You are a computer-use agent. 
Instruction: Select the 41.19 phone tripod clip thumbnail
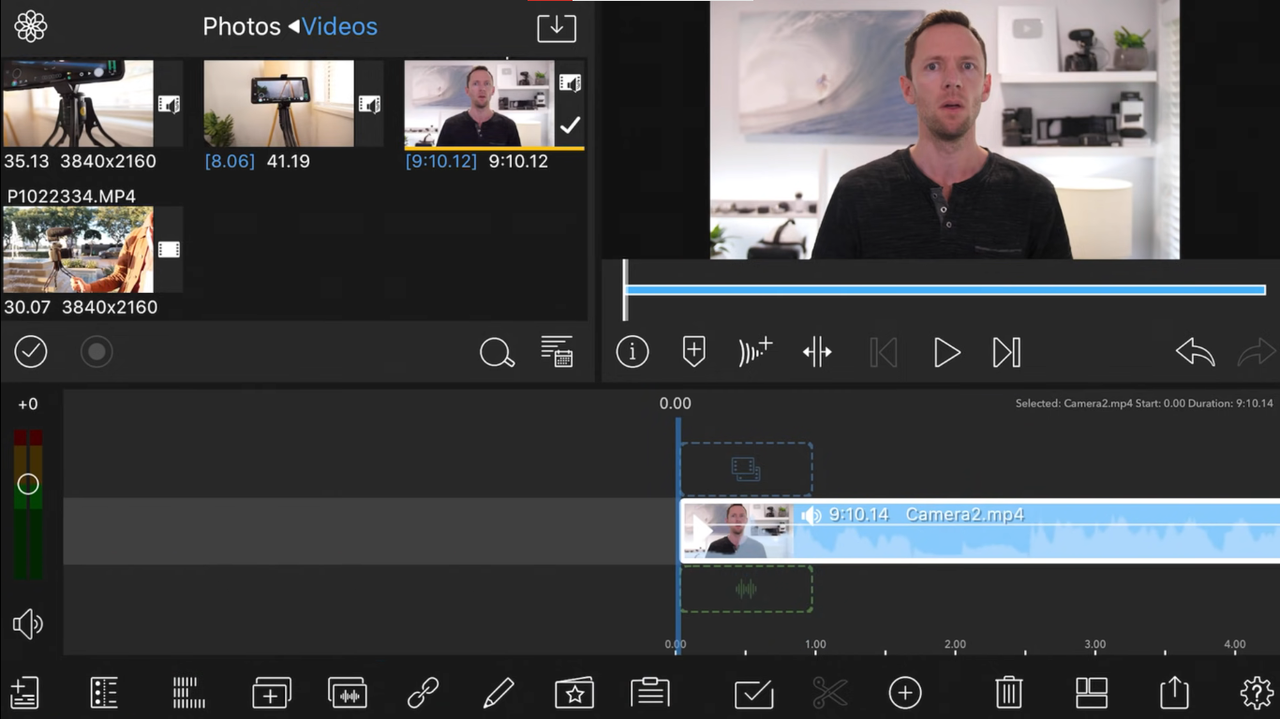pyautogui.click(x=279, y=103)
